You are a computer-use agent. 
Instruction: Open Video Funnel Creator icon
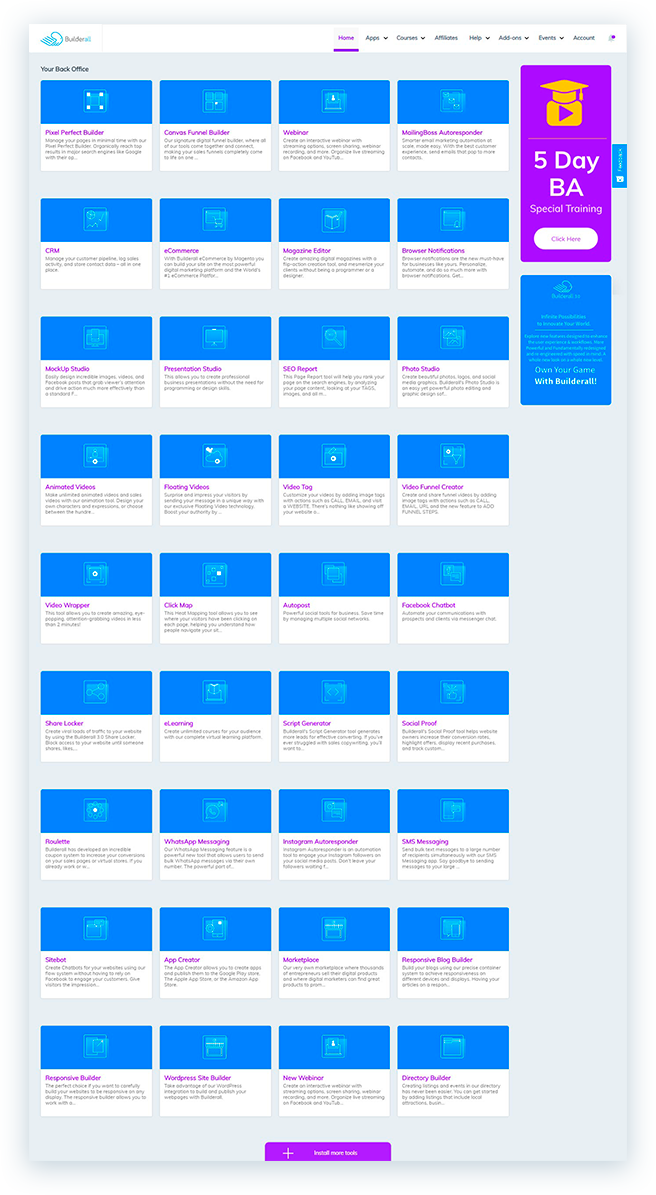453,455
